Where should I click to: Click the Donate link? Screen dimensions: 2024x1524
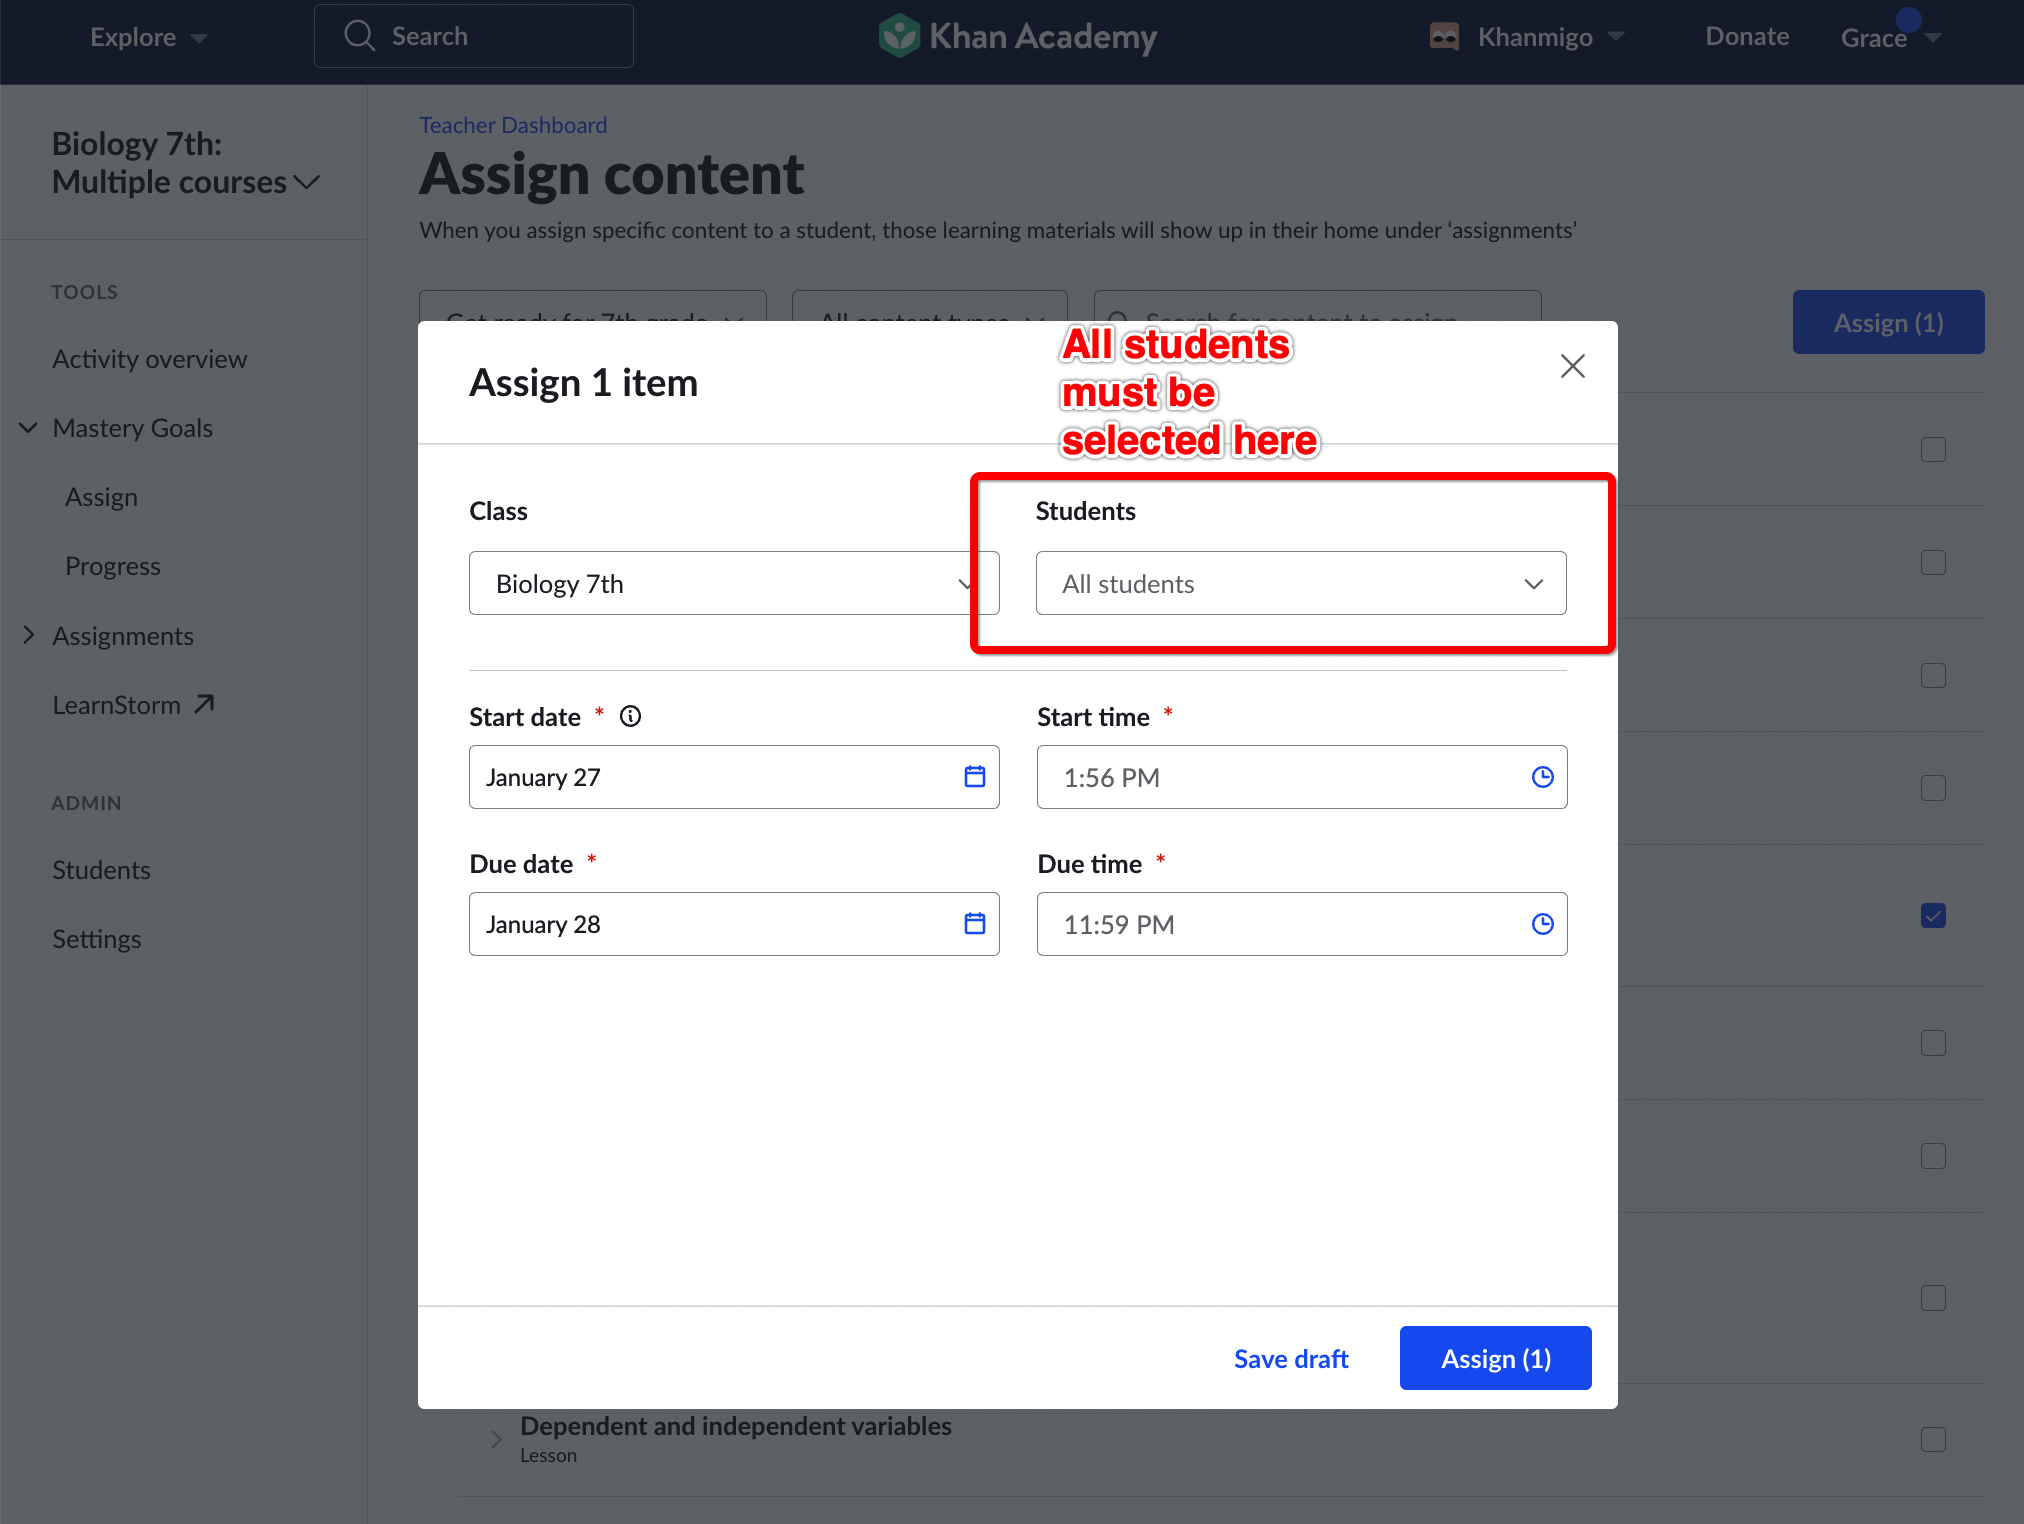pos(1747,37)
